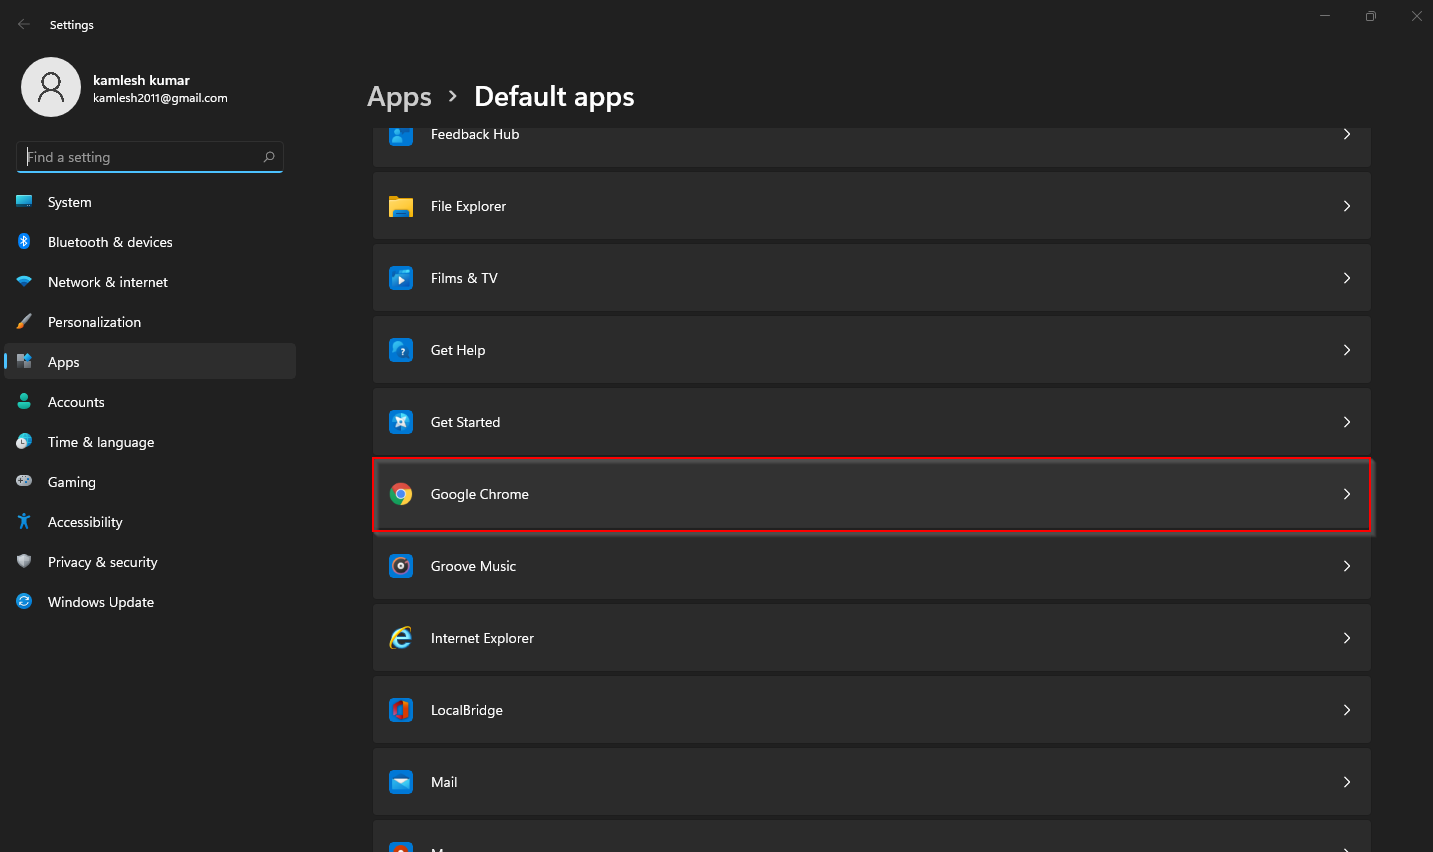Click the Films & TV app icon
Viewport: 1433px width, 852px height.
[x=401, y=278]
